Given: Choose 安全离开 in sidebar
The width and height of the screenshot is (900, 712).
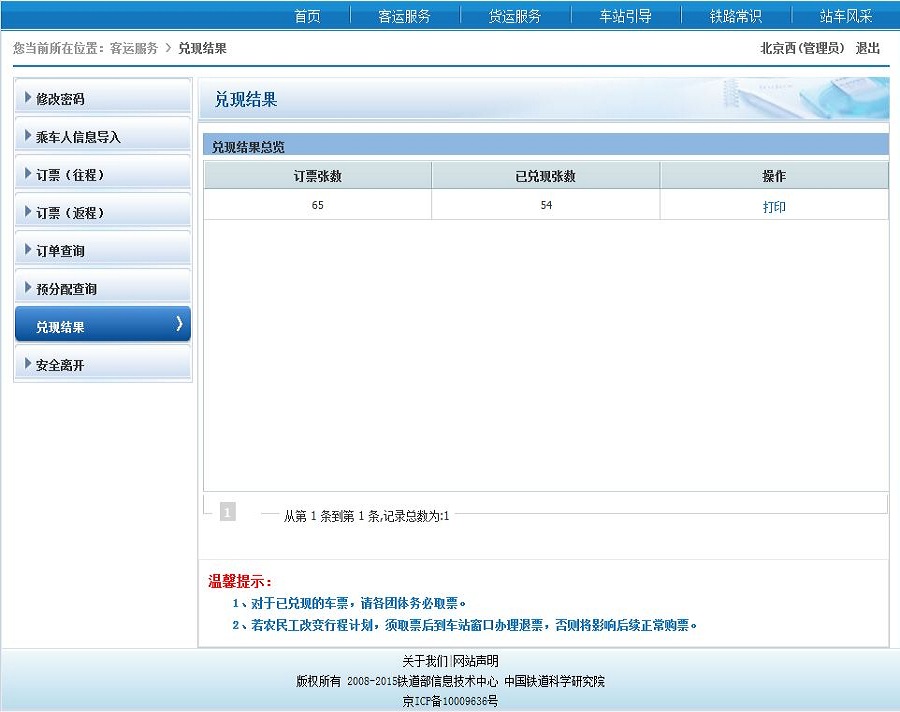Looking at the screenshot, I should pyautogui.click(x=60, y=365).
